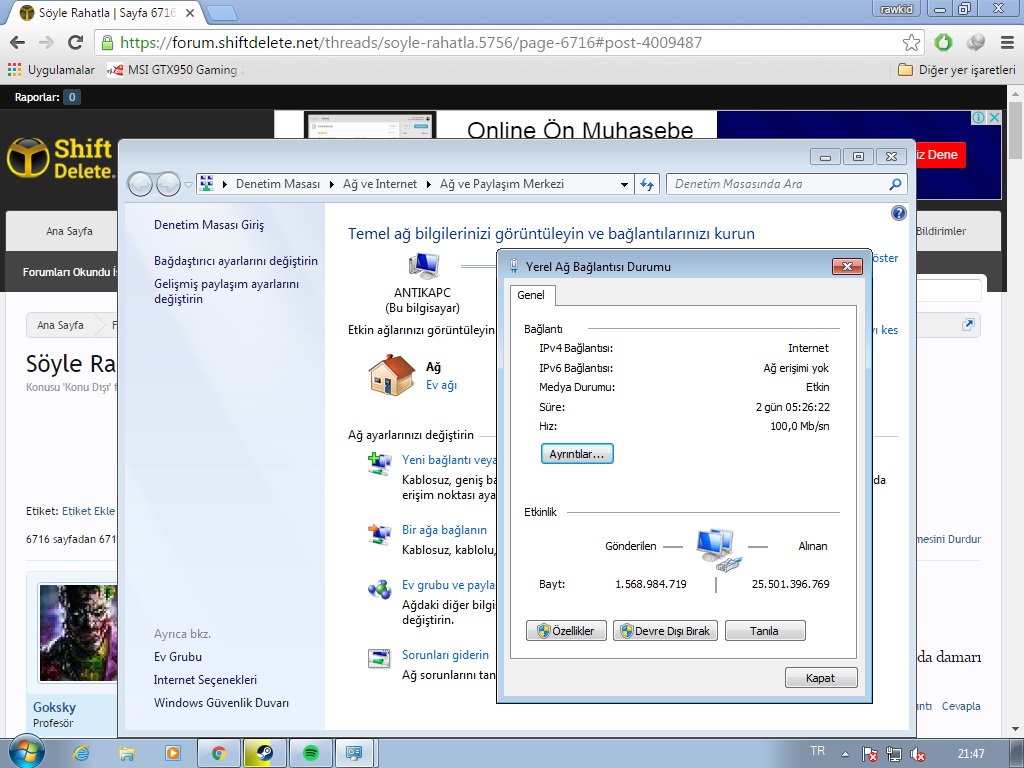The width and height of the screenshot is (1024, 768).
Task: Click the Kapat button
Action: coord(821,678)
